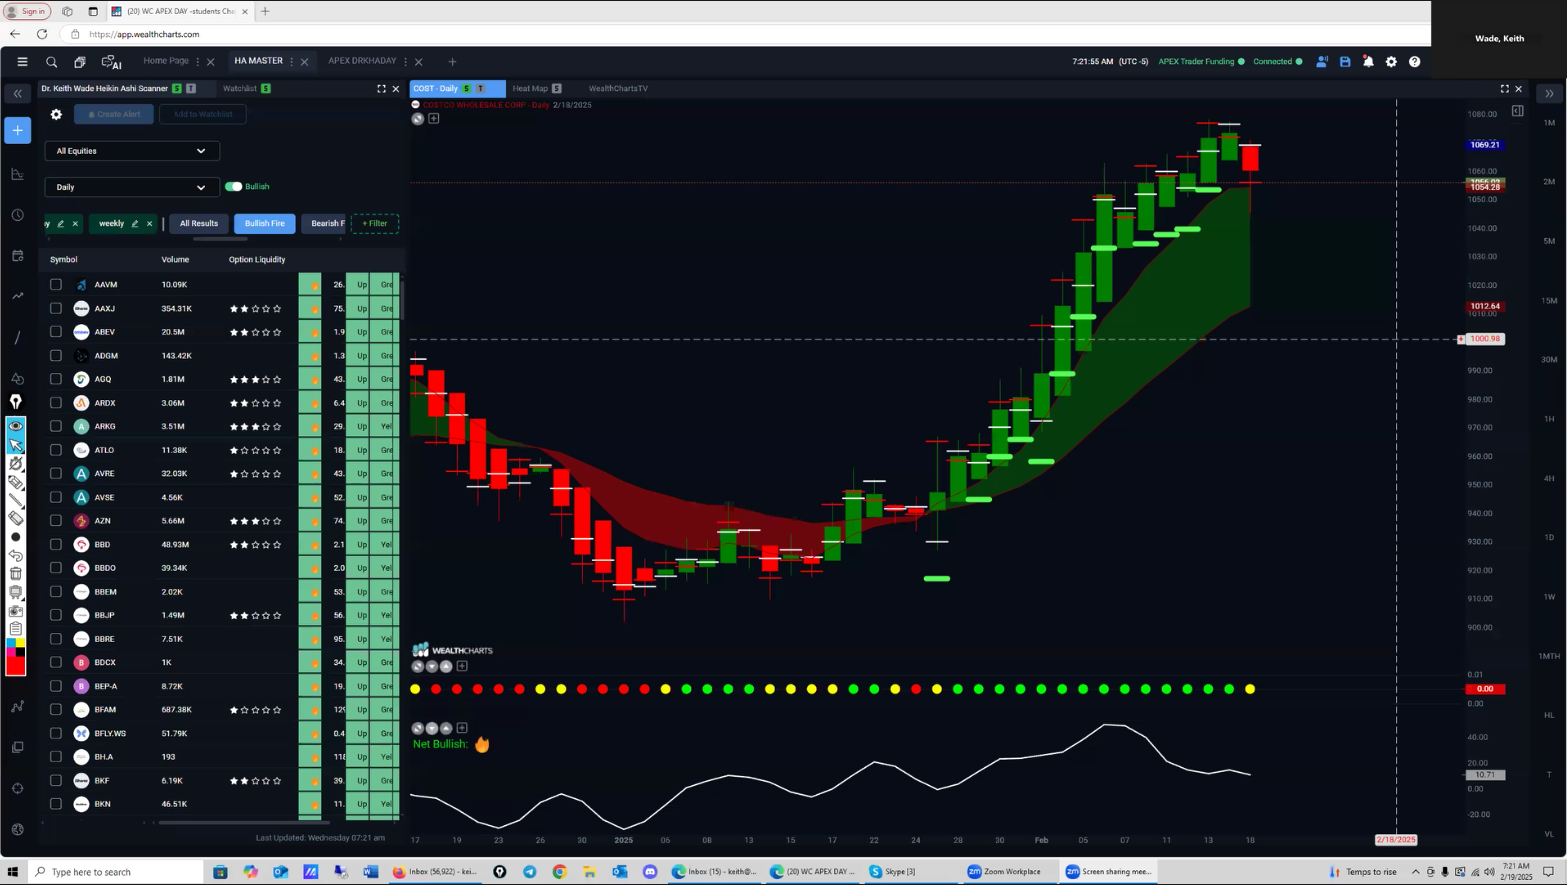Collapse the left sidebar with double chevron

tap(17, 94)
